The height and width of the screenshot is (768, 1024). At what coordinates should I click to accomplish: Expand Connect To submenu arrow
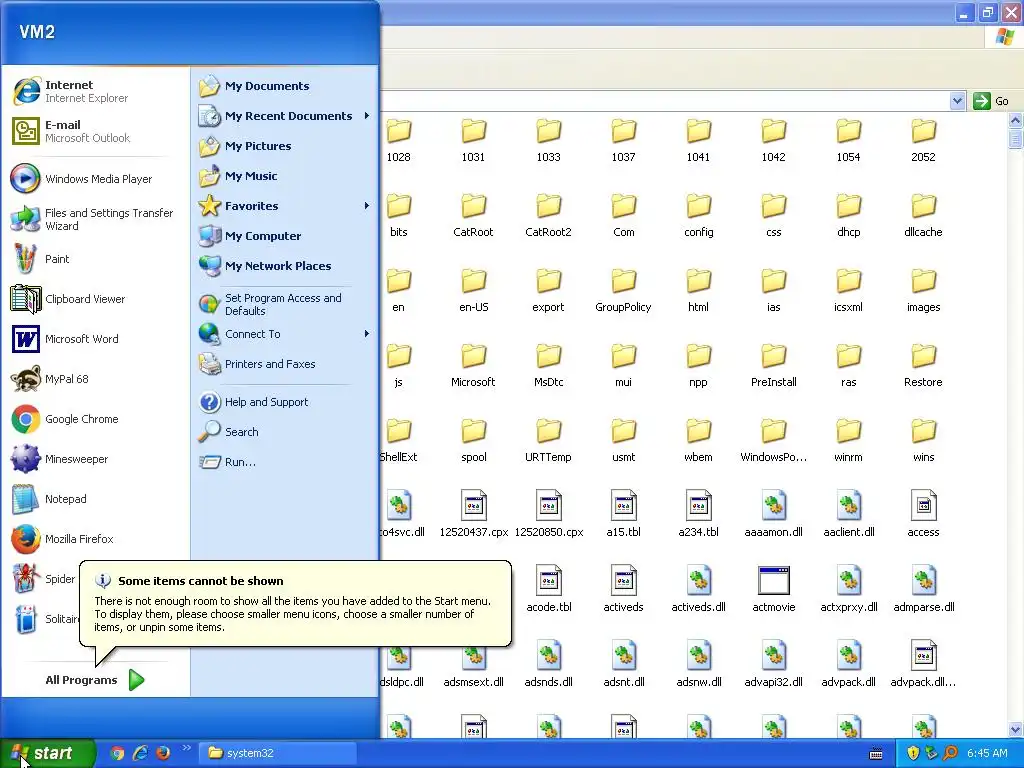coord(366,334)
